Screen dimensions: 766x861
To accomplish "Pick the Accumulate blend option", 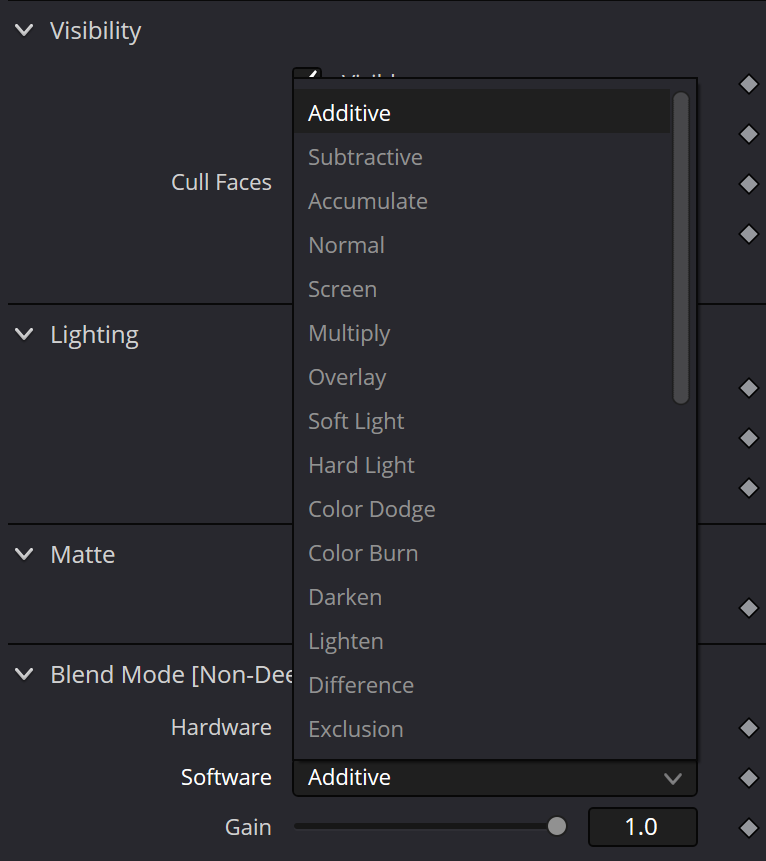I will pyautogui.click(x=482, y=201).
